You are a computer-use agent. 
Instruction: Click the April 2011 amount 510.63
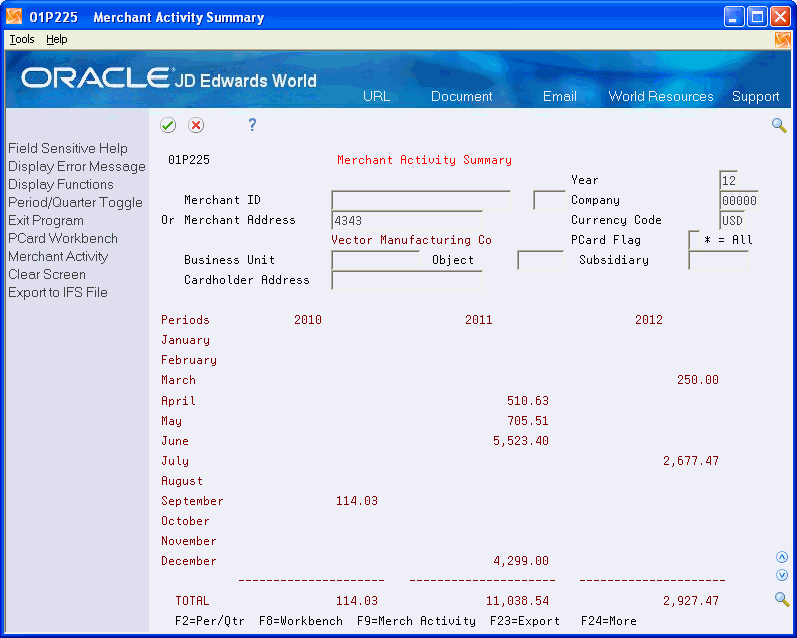click(528, 401)
